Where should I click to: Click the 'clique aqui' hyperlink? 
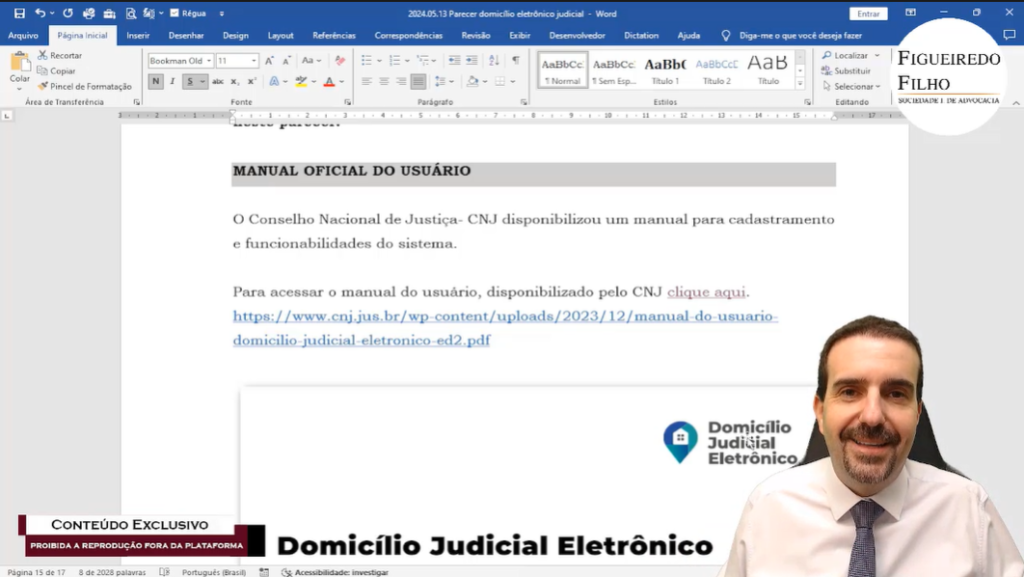[x=706, y=292]
